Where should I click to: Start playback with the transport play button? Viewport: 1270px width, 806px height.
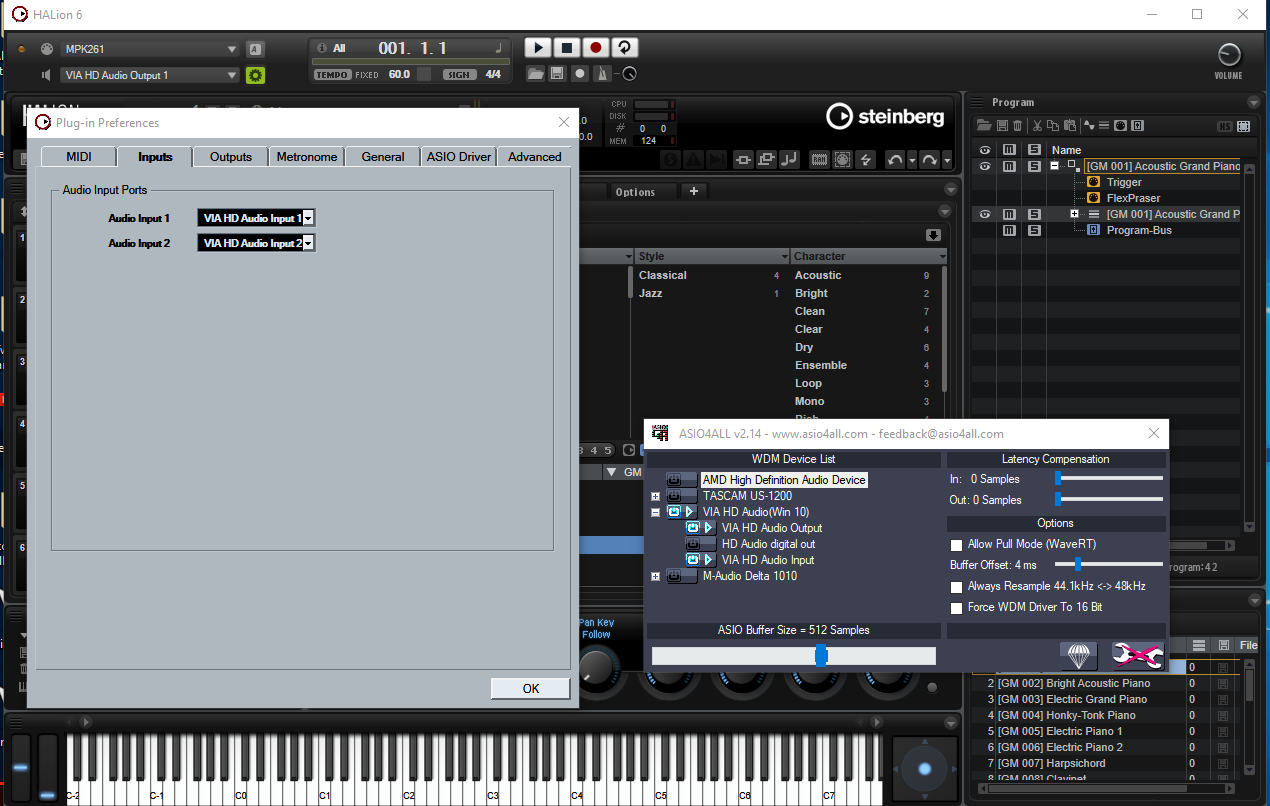(538, 48)
